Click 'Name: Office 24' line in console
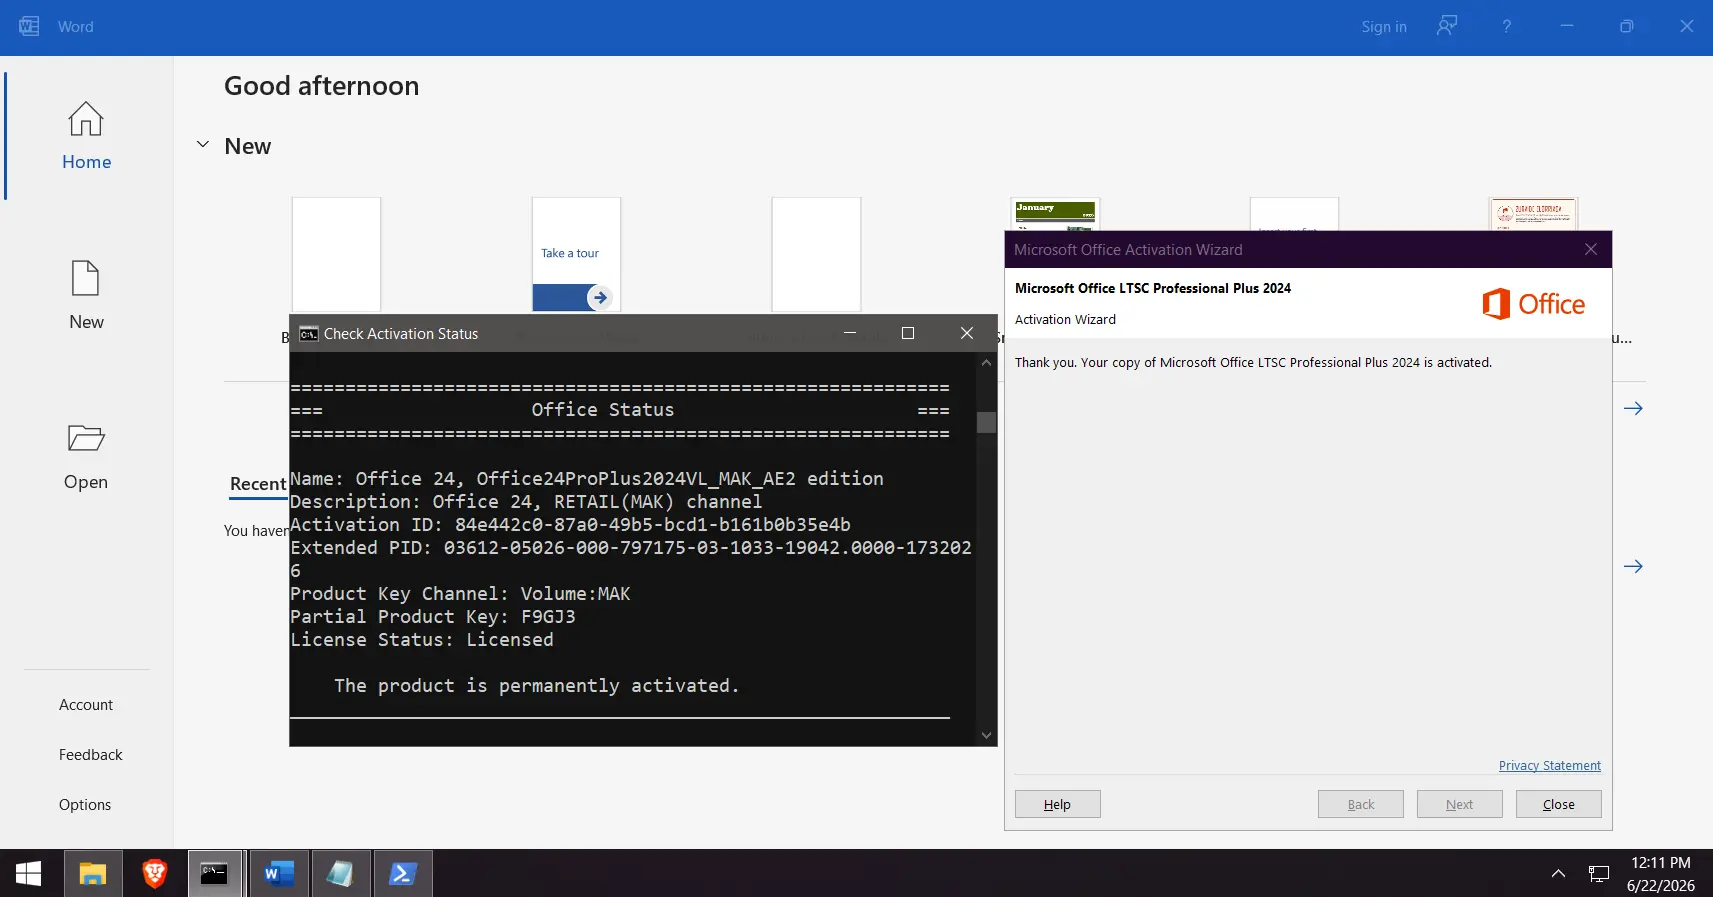Image resolution: width=1713 pixels, height=897 pixels. pyautogui.click(x=587, y=479)
